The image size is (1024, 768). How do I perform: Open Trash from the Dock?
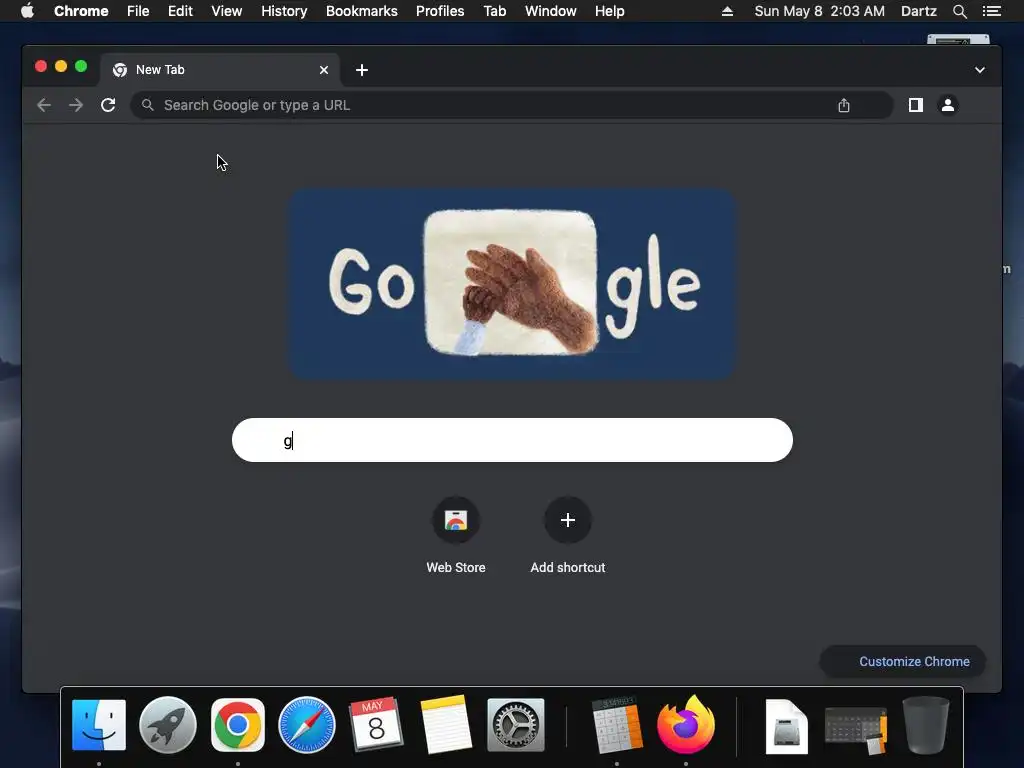click(925, 725)
